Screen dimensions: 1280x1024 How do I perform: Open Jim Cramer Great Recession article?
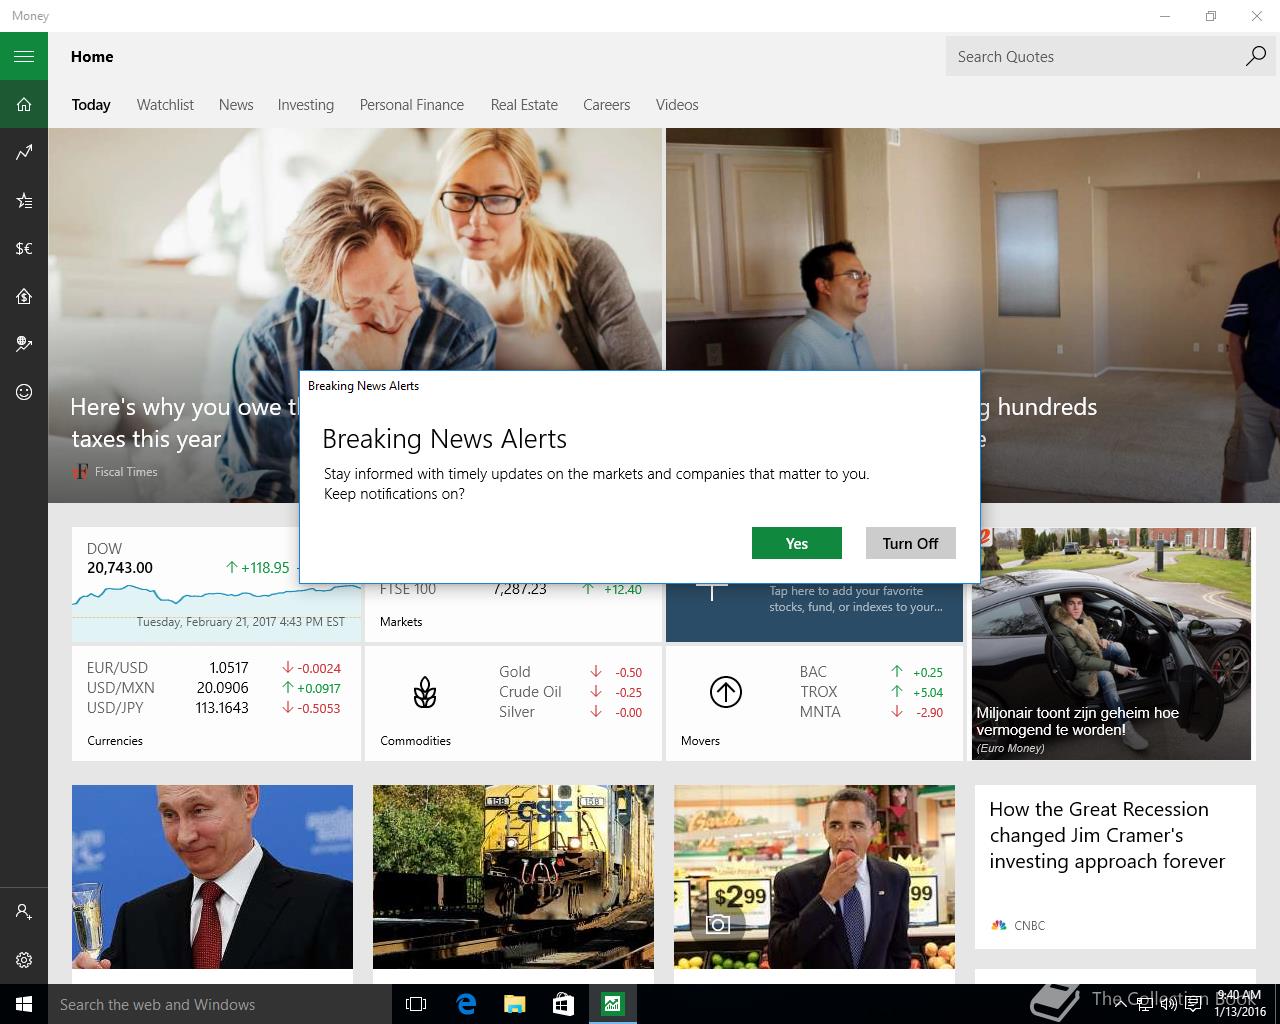[1115, 867]
